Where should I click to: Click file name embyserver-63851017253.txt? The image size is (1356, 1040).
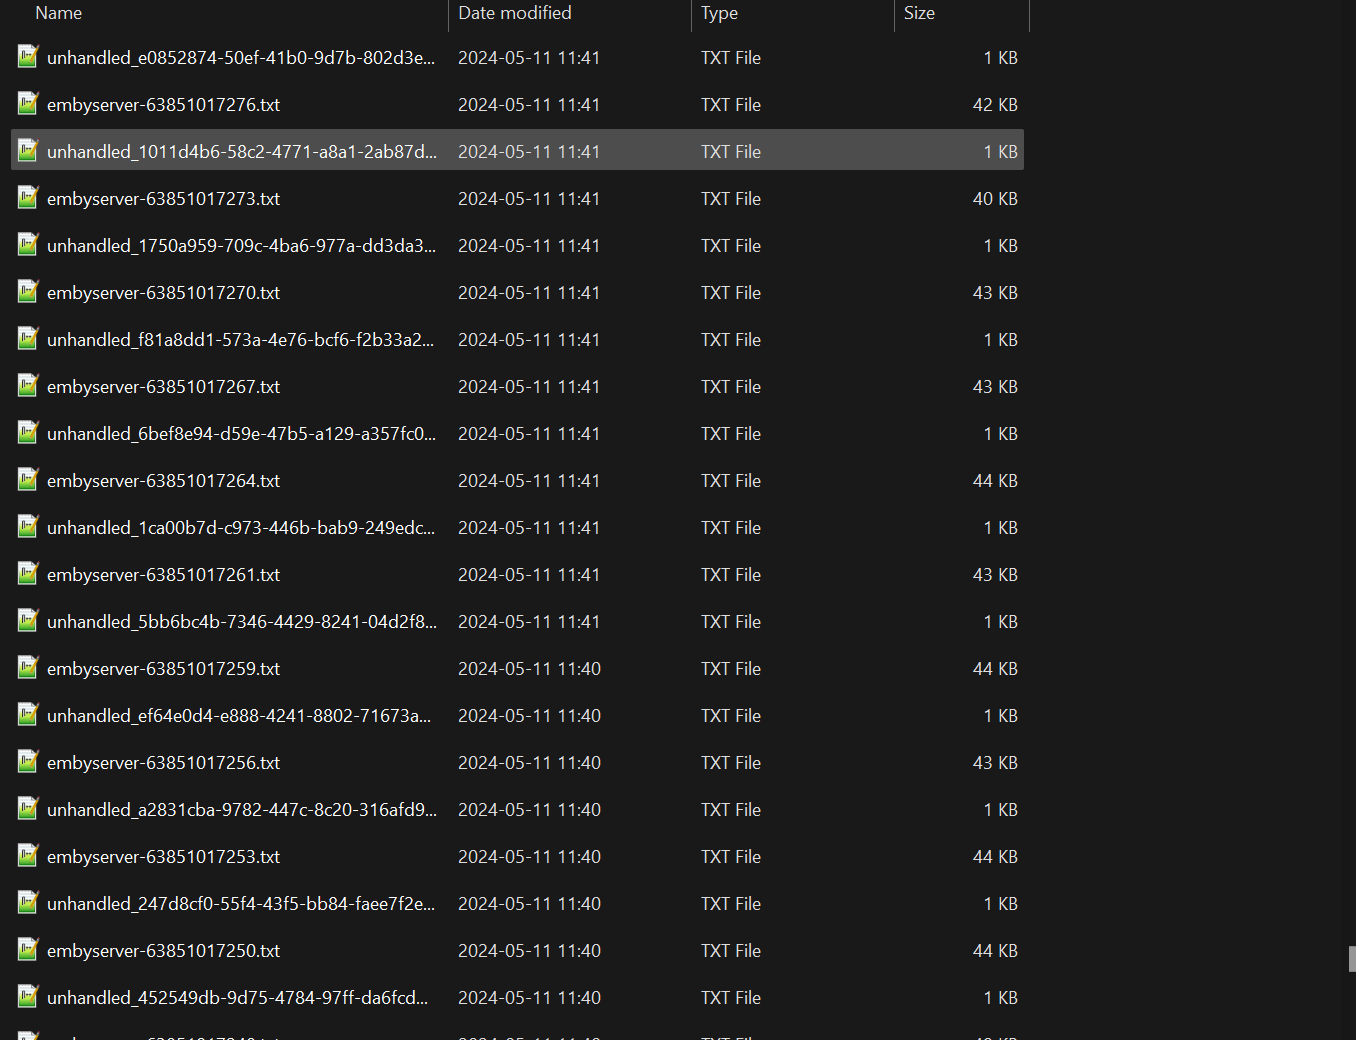(163, 857)
